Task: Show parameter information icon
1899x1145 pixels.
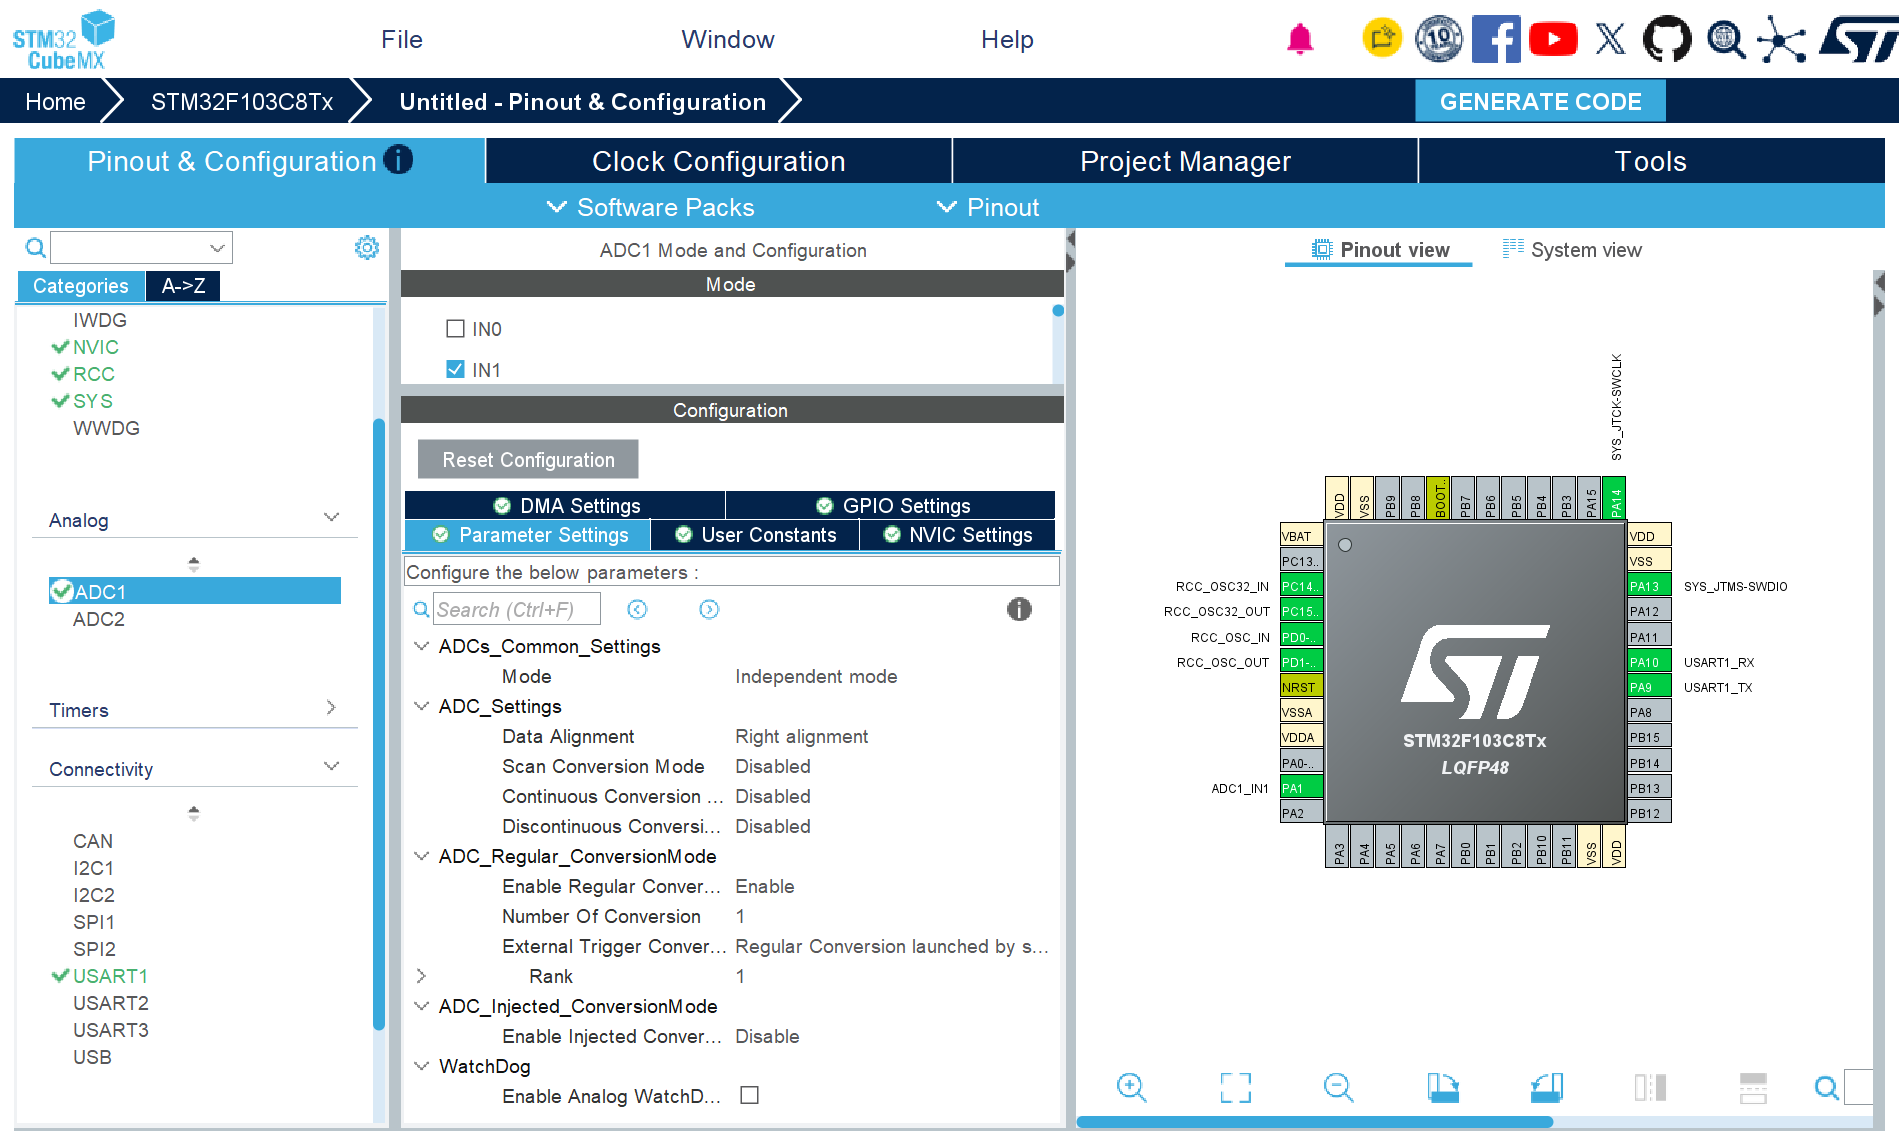Action: 1019,609
